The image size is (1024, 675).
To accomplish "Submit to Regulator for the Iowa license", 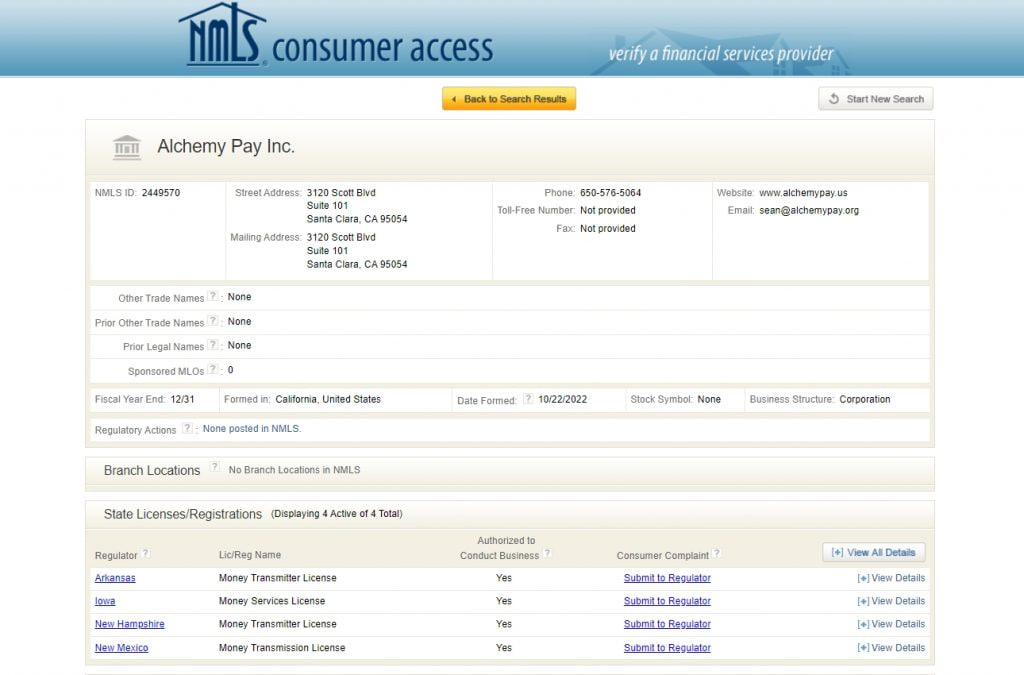I will tap(667, 601).
